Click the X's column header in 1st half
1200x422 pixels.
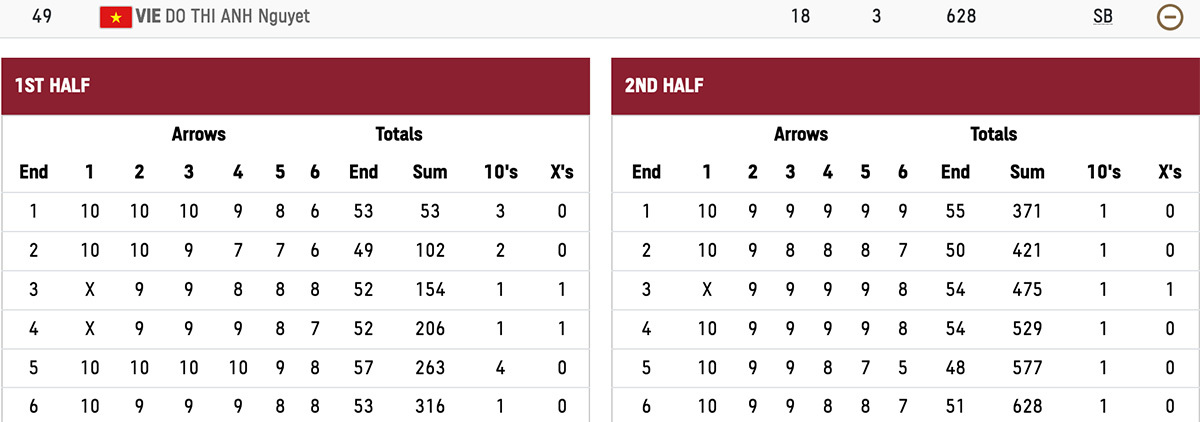click(561, 172)
